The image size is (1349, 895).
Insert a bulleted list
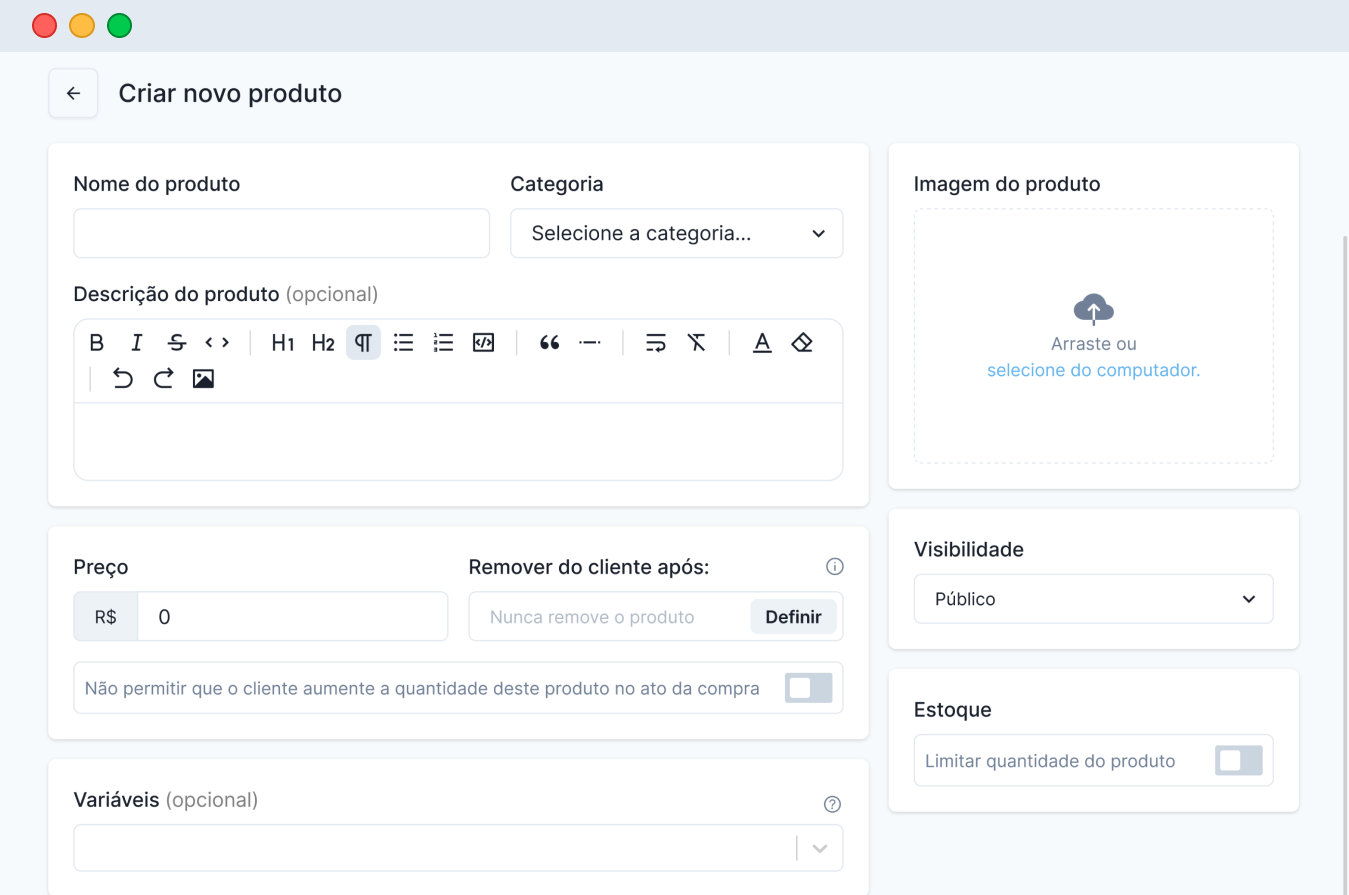pos(404,343)
